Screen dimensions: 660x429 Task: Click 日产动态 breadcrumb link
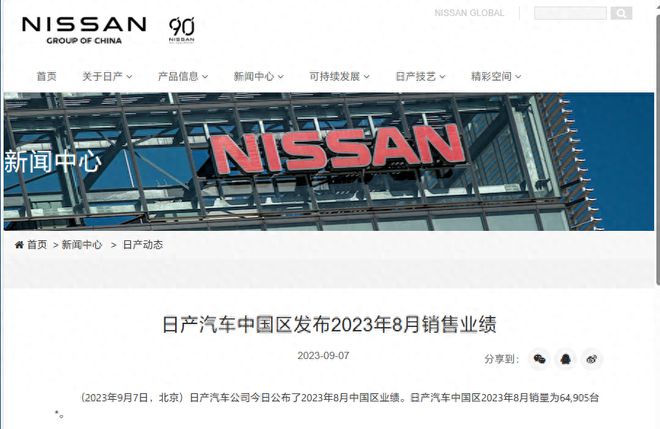click(143, 245)
